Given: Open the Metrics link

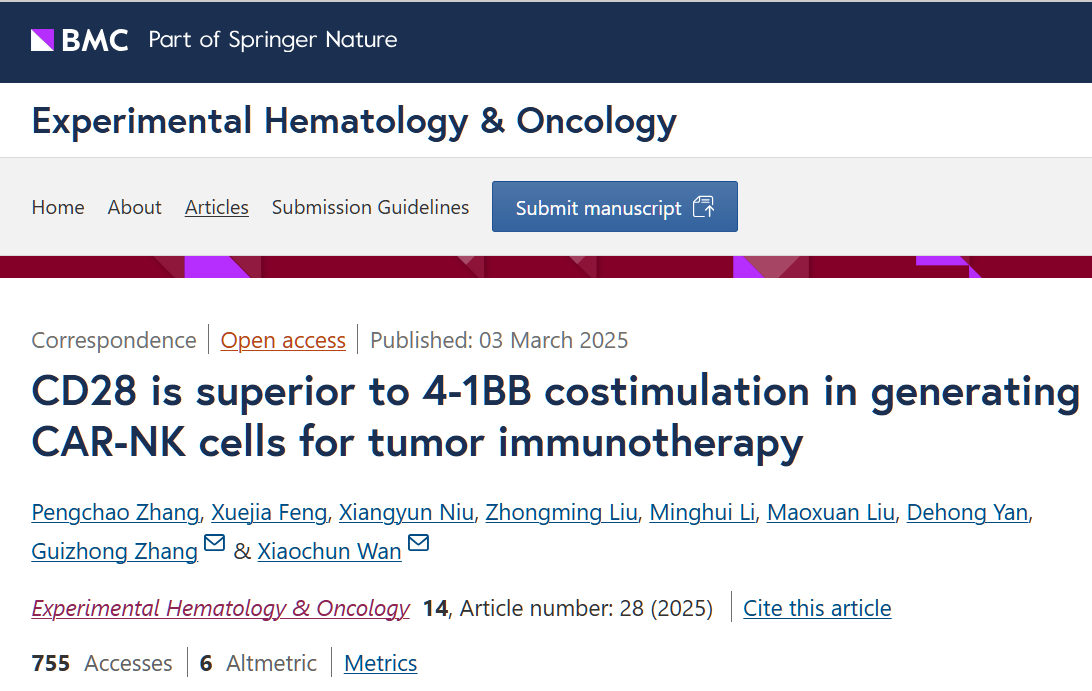Looking at the screenshot, I should 380,663.
